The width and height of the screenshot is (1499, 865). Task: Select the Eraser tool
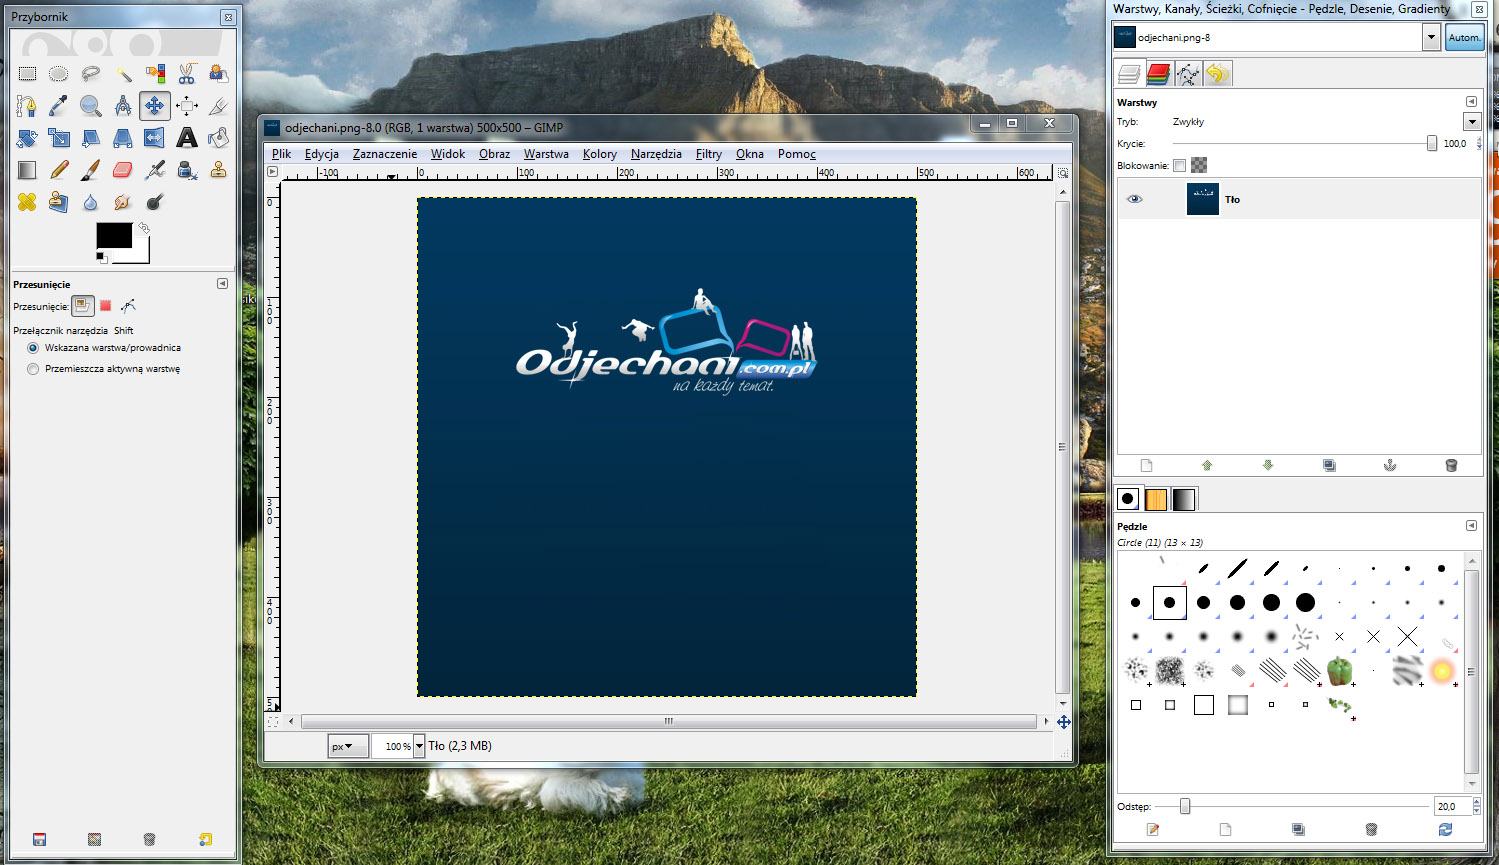(x=123, y=170)
